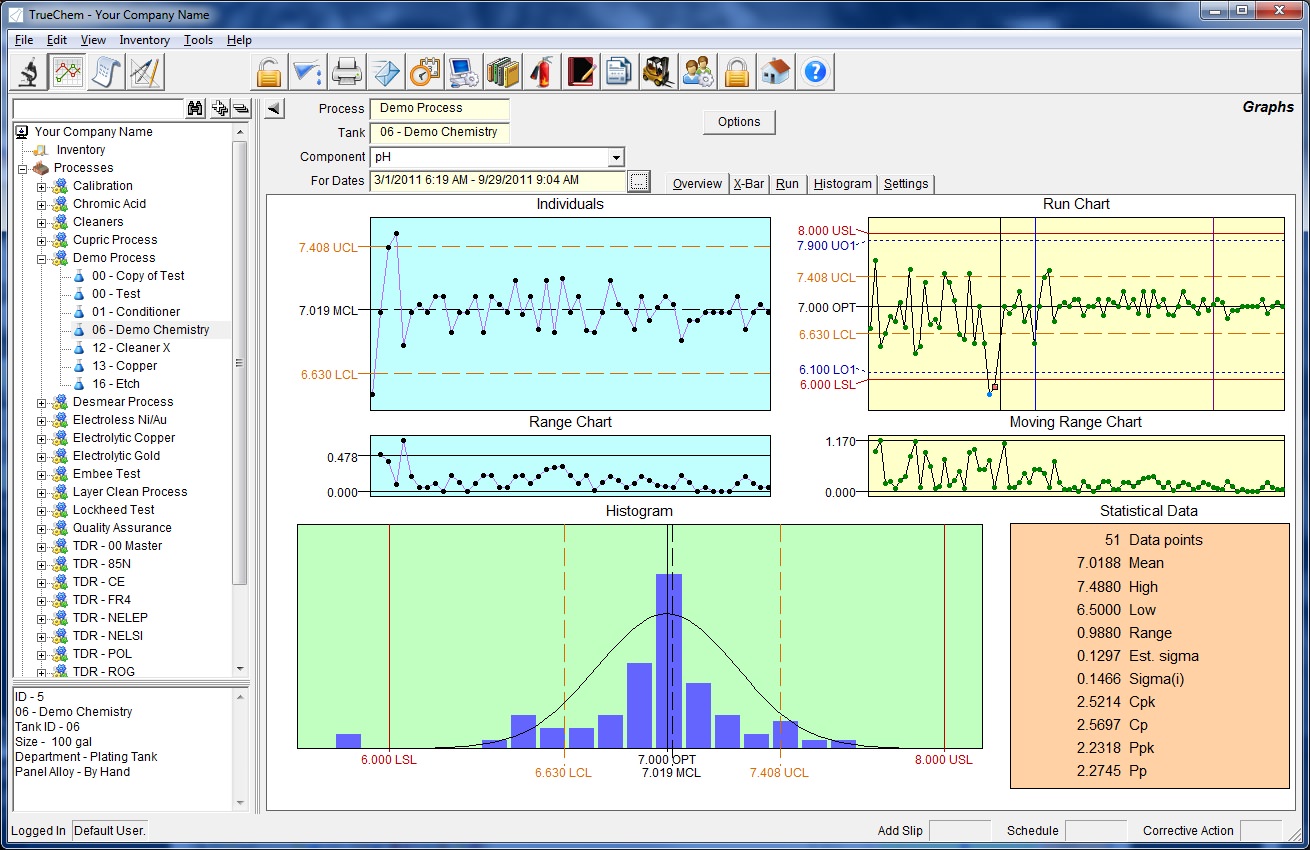The width and height of the screenshot is (1310, 850).
Task: Hide the side panel with left arrow
Action: (274, 108)
